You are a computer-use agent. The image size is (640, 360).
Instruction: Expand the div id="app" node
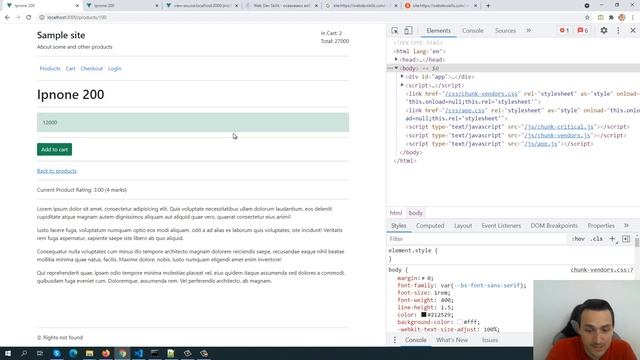[x=402, y=76]
